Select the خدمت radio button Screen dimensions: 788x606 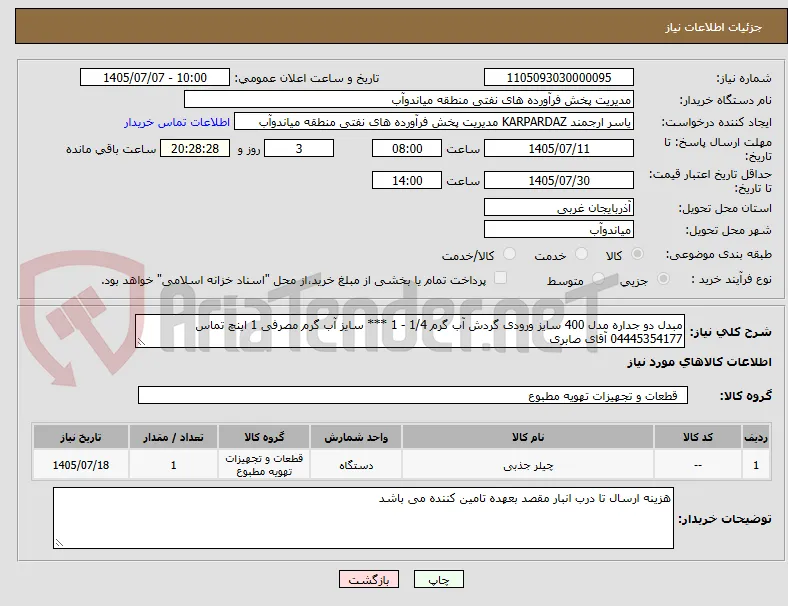[x=581, y=254]
